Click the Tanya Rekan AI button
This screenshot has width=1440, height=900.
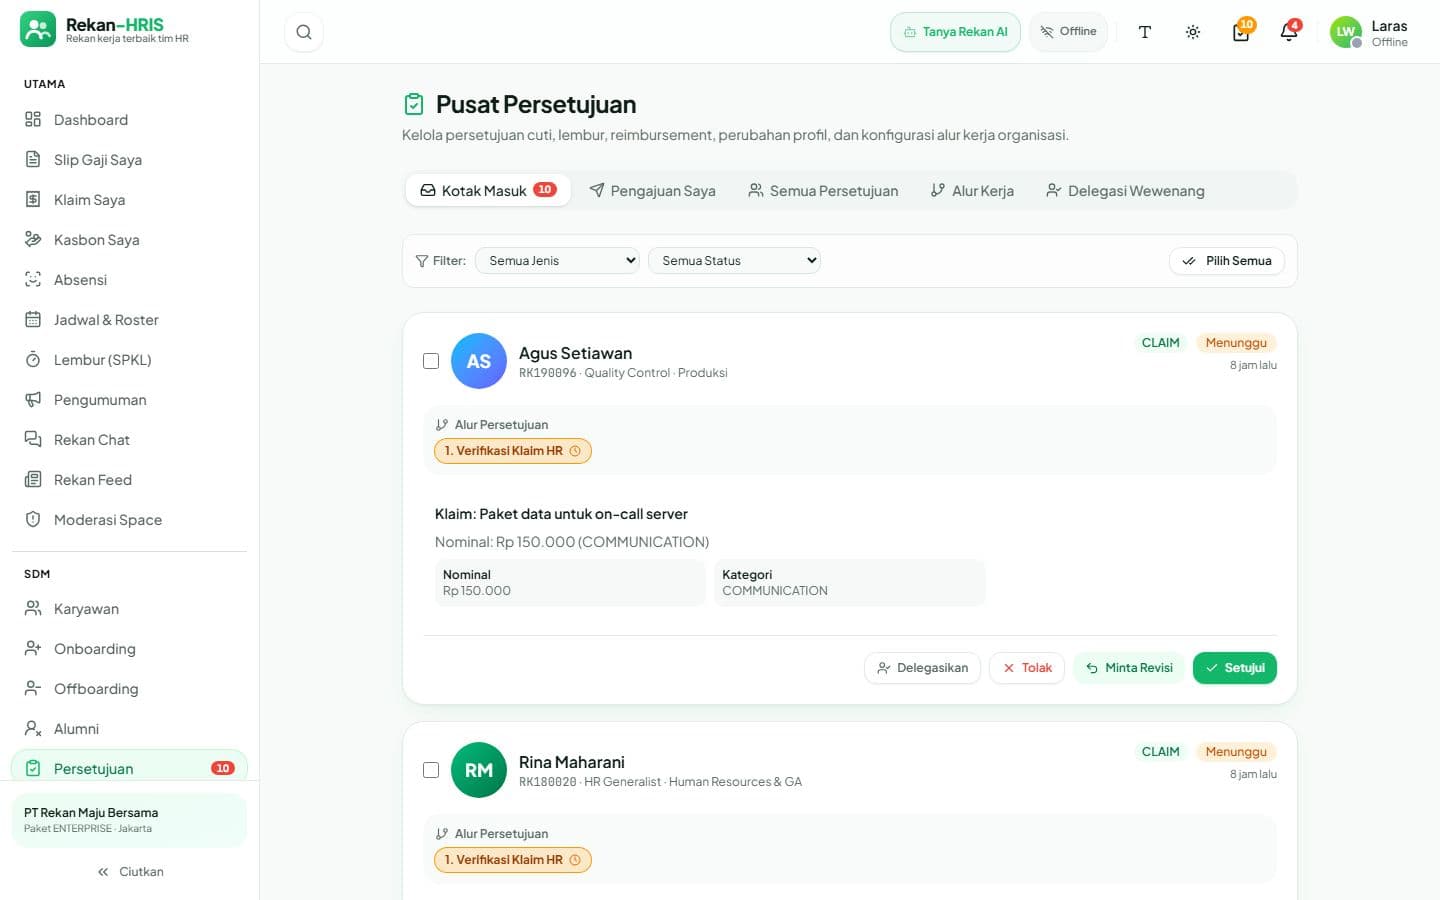tap(955, 32)
